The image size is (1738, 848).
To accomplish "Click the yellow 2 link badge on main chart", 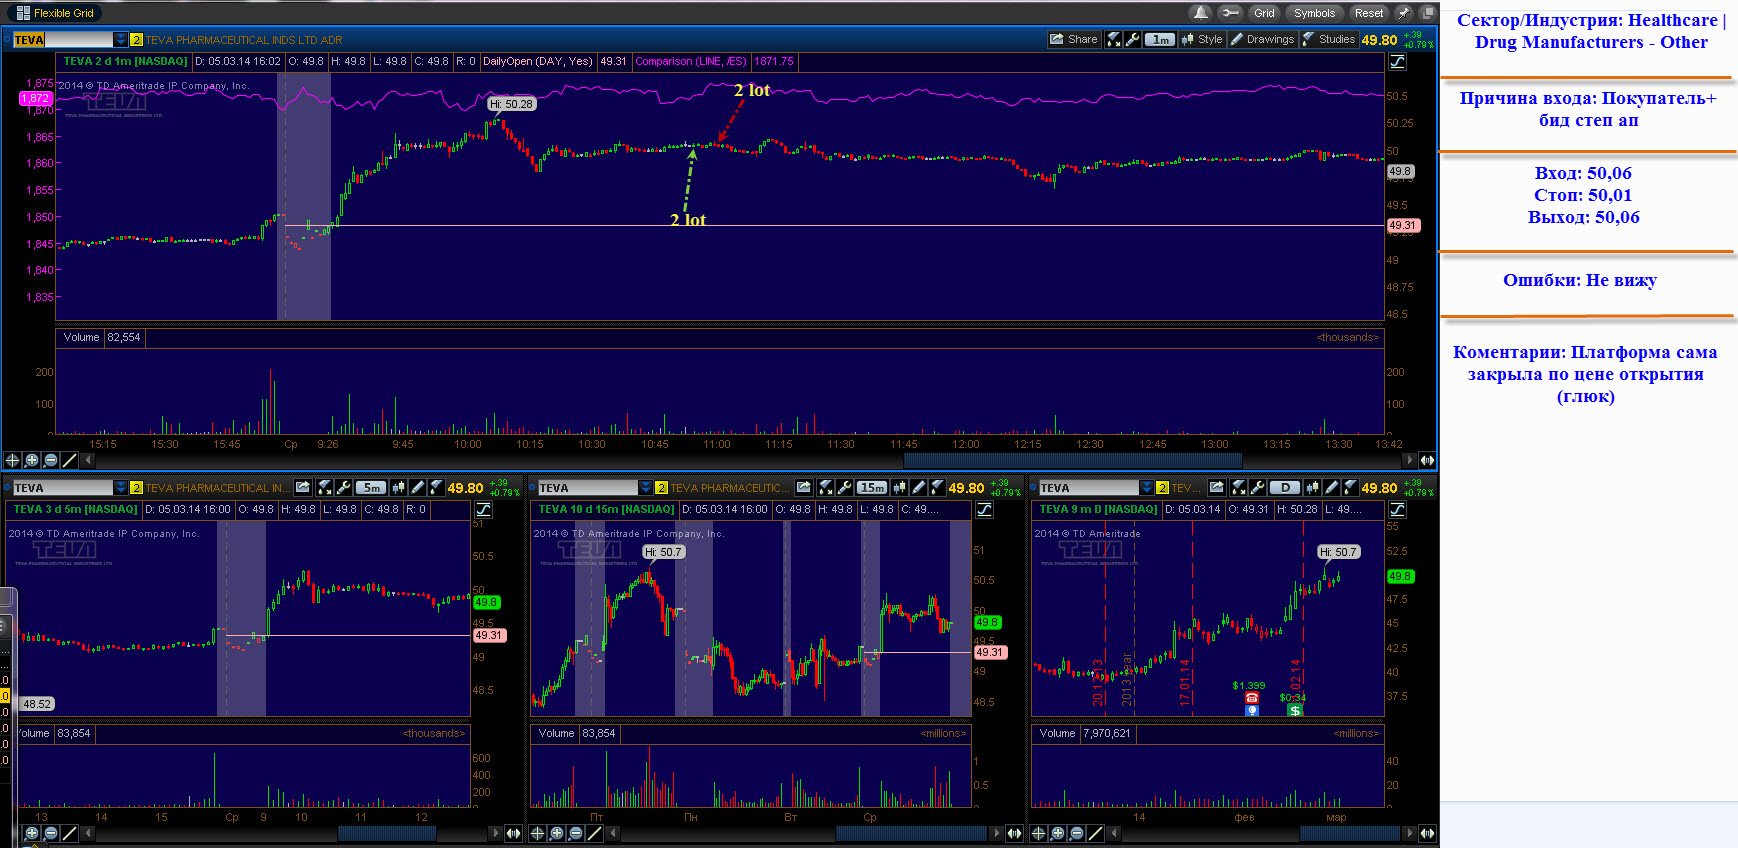I will 137,40.
